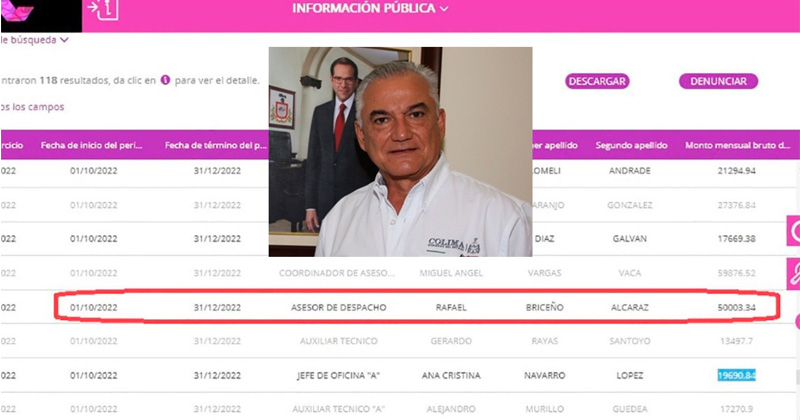The width and height of the screenshot is (800, 420).
Task: Click the DENUNCIAR button
Action: click(x=718, y=81)
